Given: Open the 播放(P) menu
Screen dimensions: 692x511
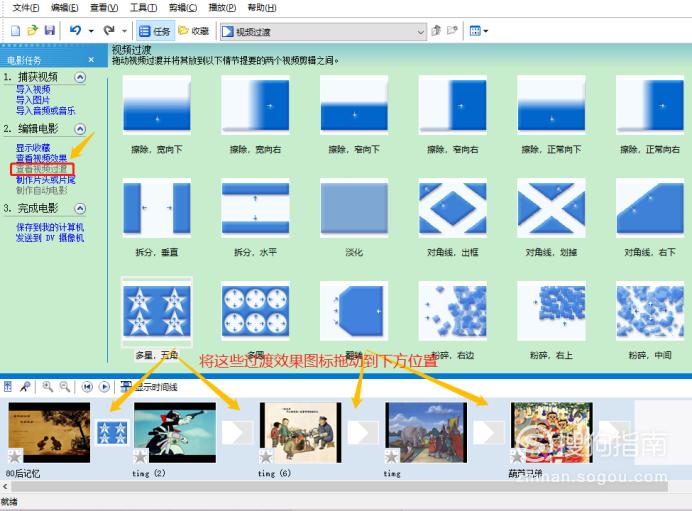Looking at the screenshot, I should point(222,8).
